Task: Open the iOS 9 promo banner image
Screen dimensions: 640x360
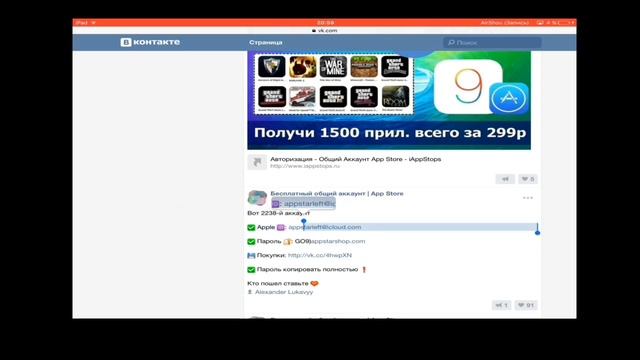Action: coord(389,100)
